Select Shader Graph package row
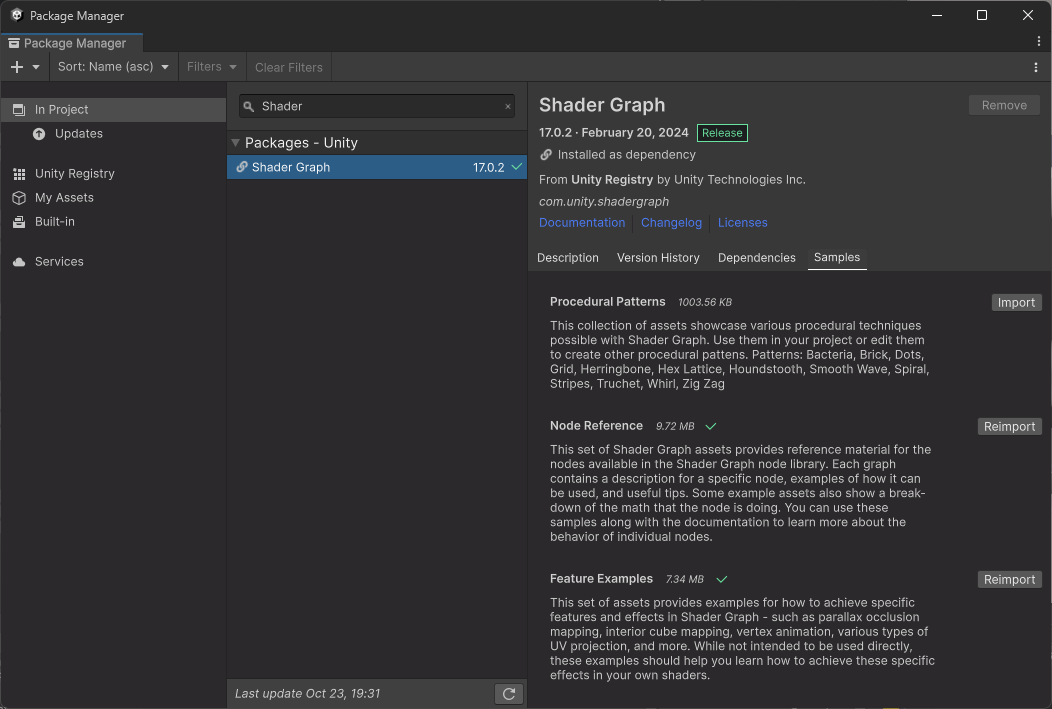The width and height of the screenshot is (1052, 709). tap(377, 167)
